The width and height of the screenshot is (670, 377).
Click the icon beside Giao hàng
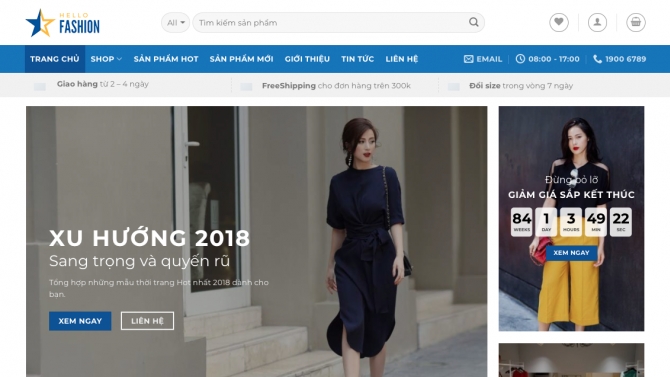coord(40,87)
